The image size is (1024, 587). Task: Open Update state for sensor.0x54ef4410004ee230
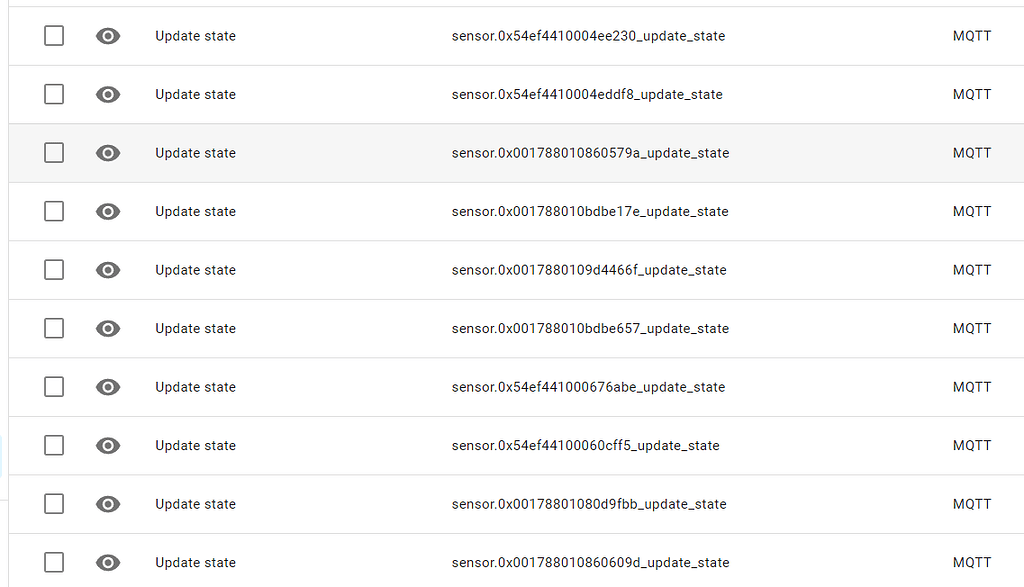[195, 35]
